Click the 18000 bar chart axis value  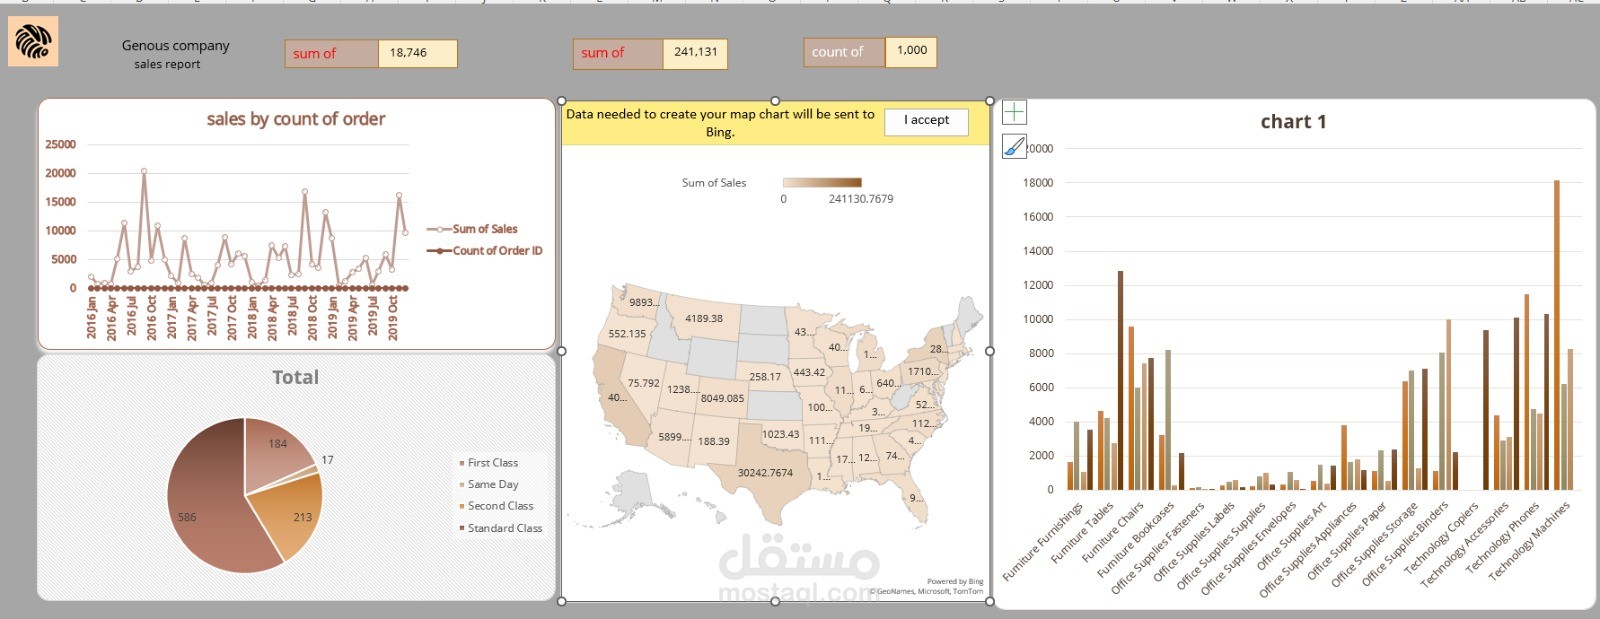click(1038, 183)
